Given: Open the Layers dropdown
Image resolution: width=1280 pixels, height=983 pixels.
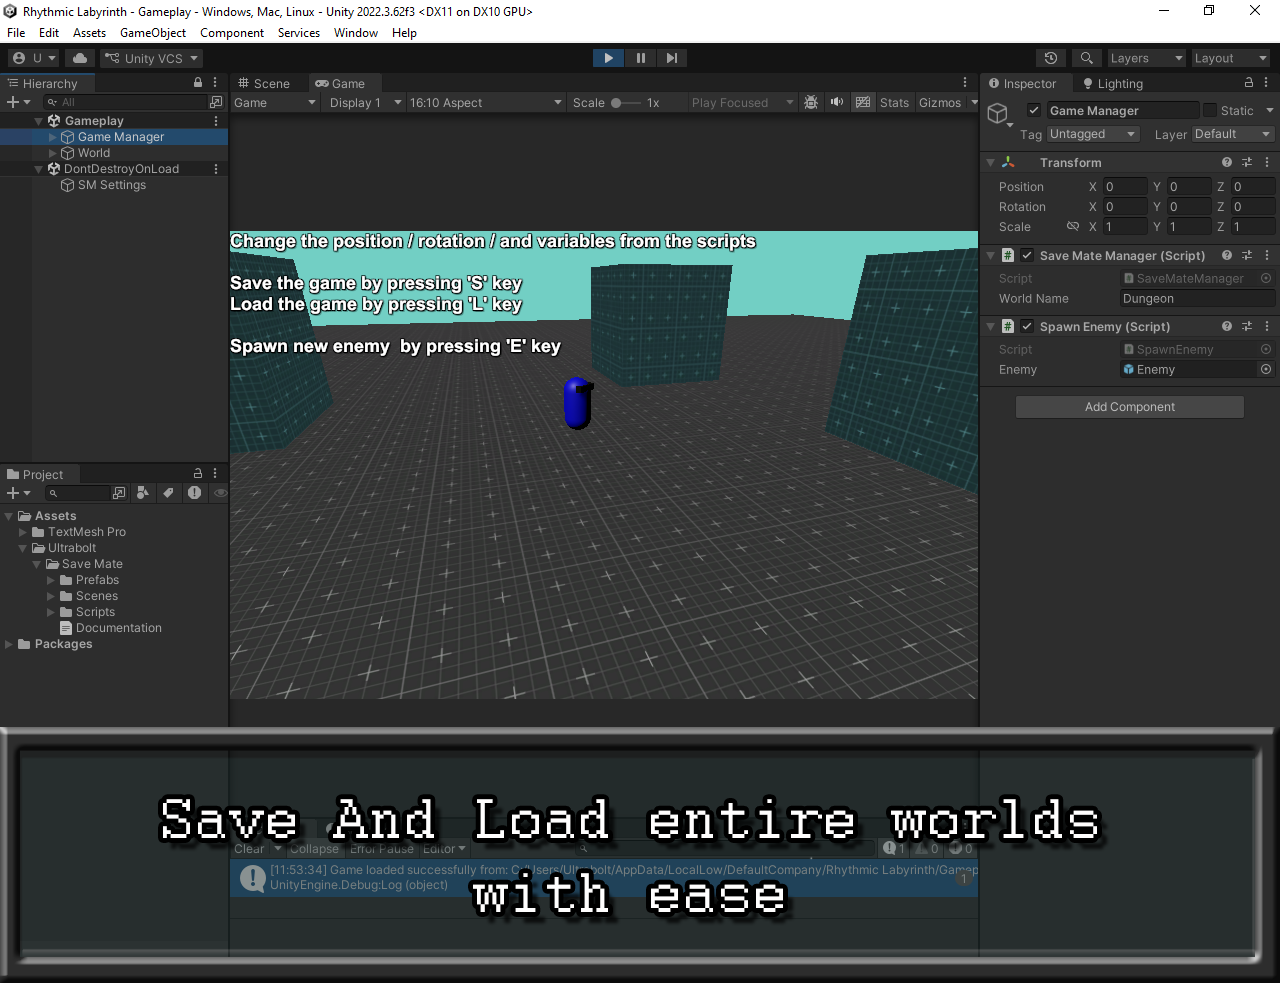Looking at the screenshot, I should pos(1146,58).
